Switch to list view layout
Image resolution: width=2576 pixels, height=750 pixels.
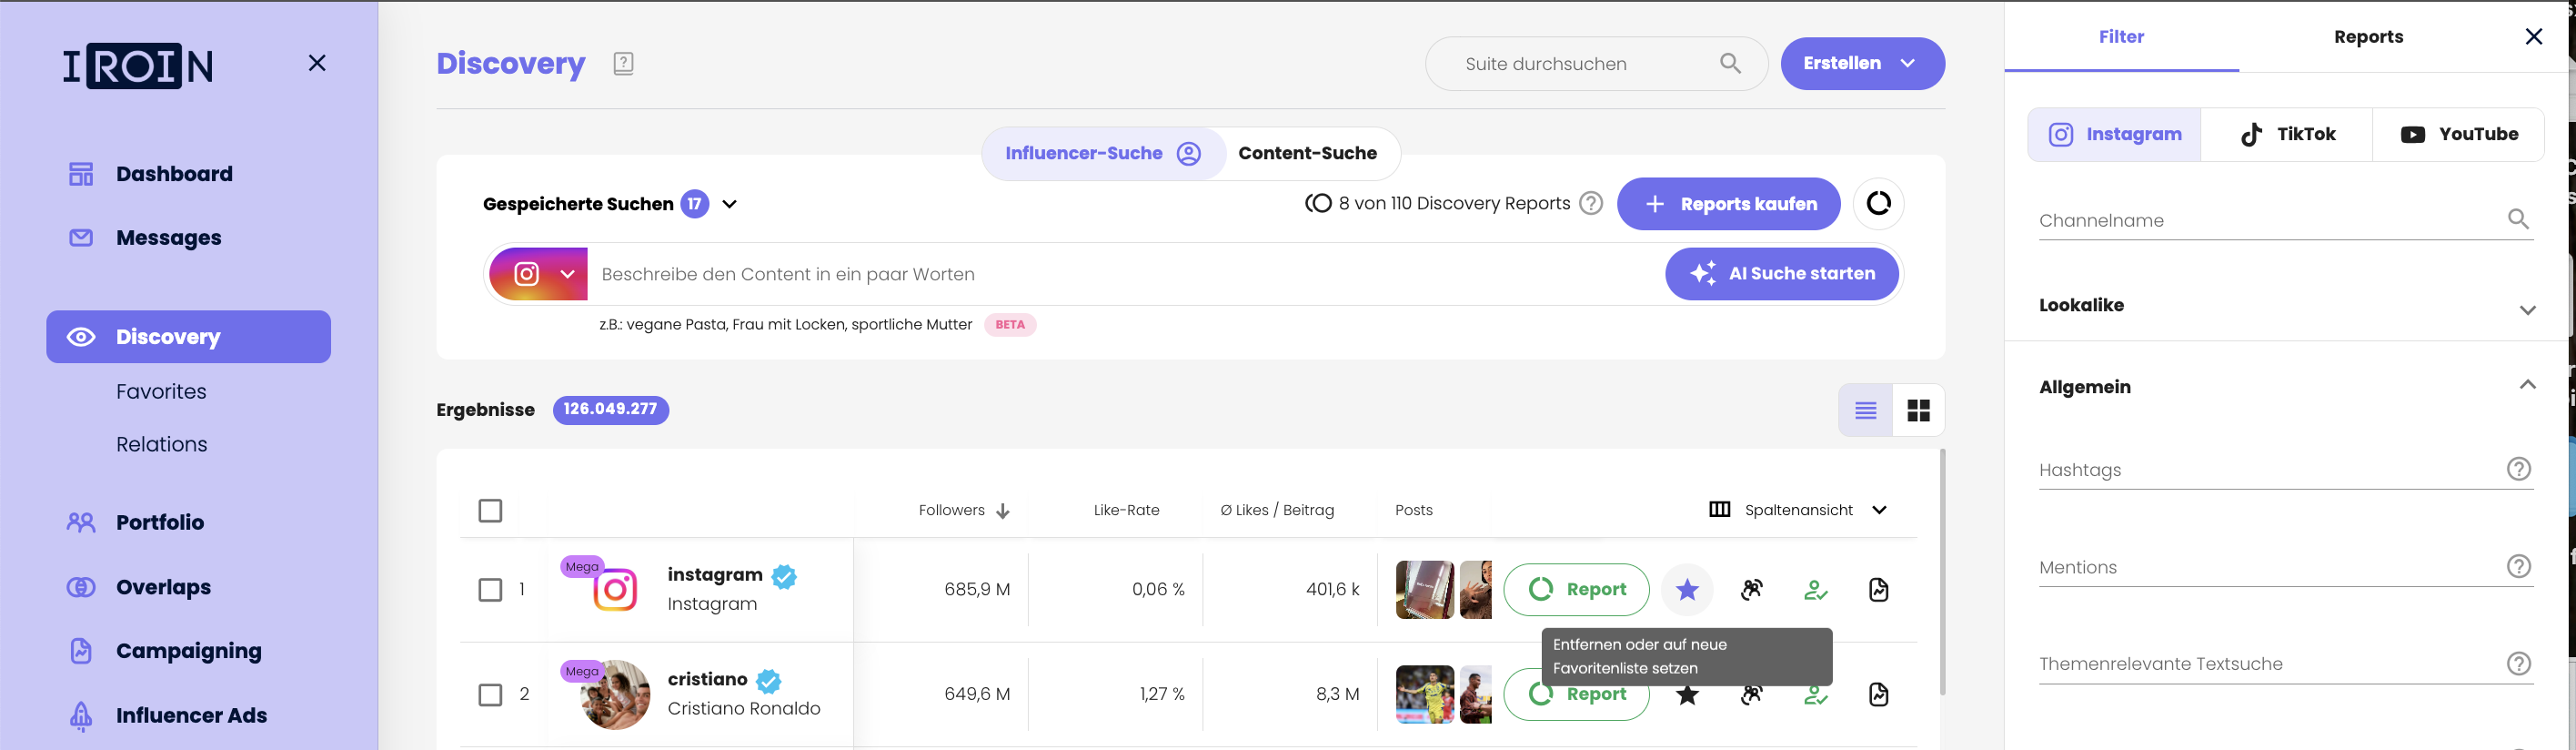(x=1865, y=410)
